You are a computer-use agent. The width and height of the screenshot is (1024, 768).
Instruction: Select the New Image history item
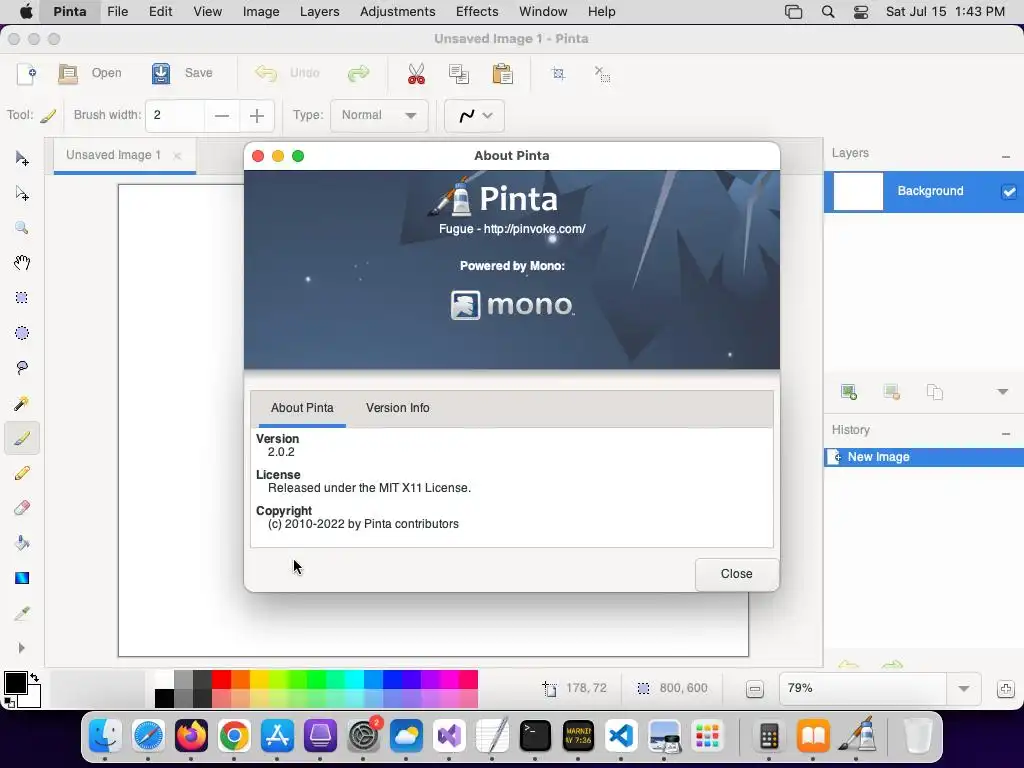click(923, 457)
